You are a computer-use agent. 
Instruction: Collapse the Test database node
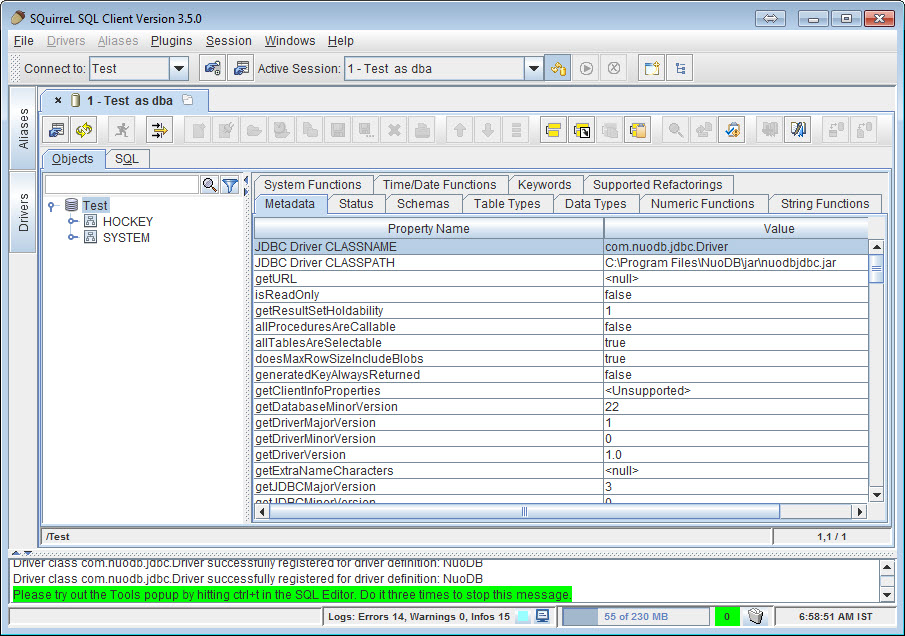pos(51,205)
